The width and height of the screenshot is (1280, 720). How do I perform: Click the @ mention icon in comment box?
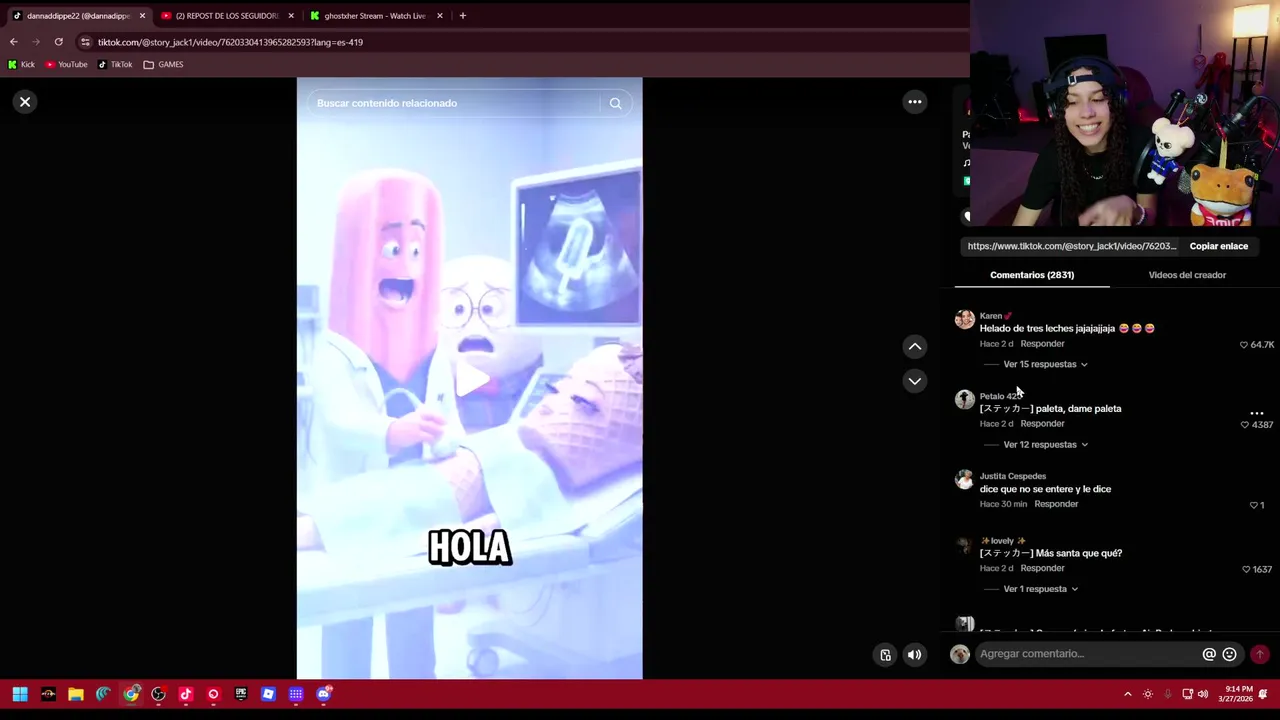pyautogui.click(x=1209, y=654)
